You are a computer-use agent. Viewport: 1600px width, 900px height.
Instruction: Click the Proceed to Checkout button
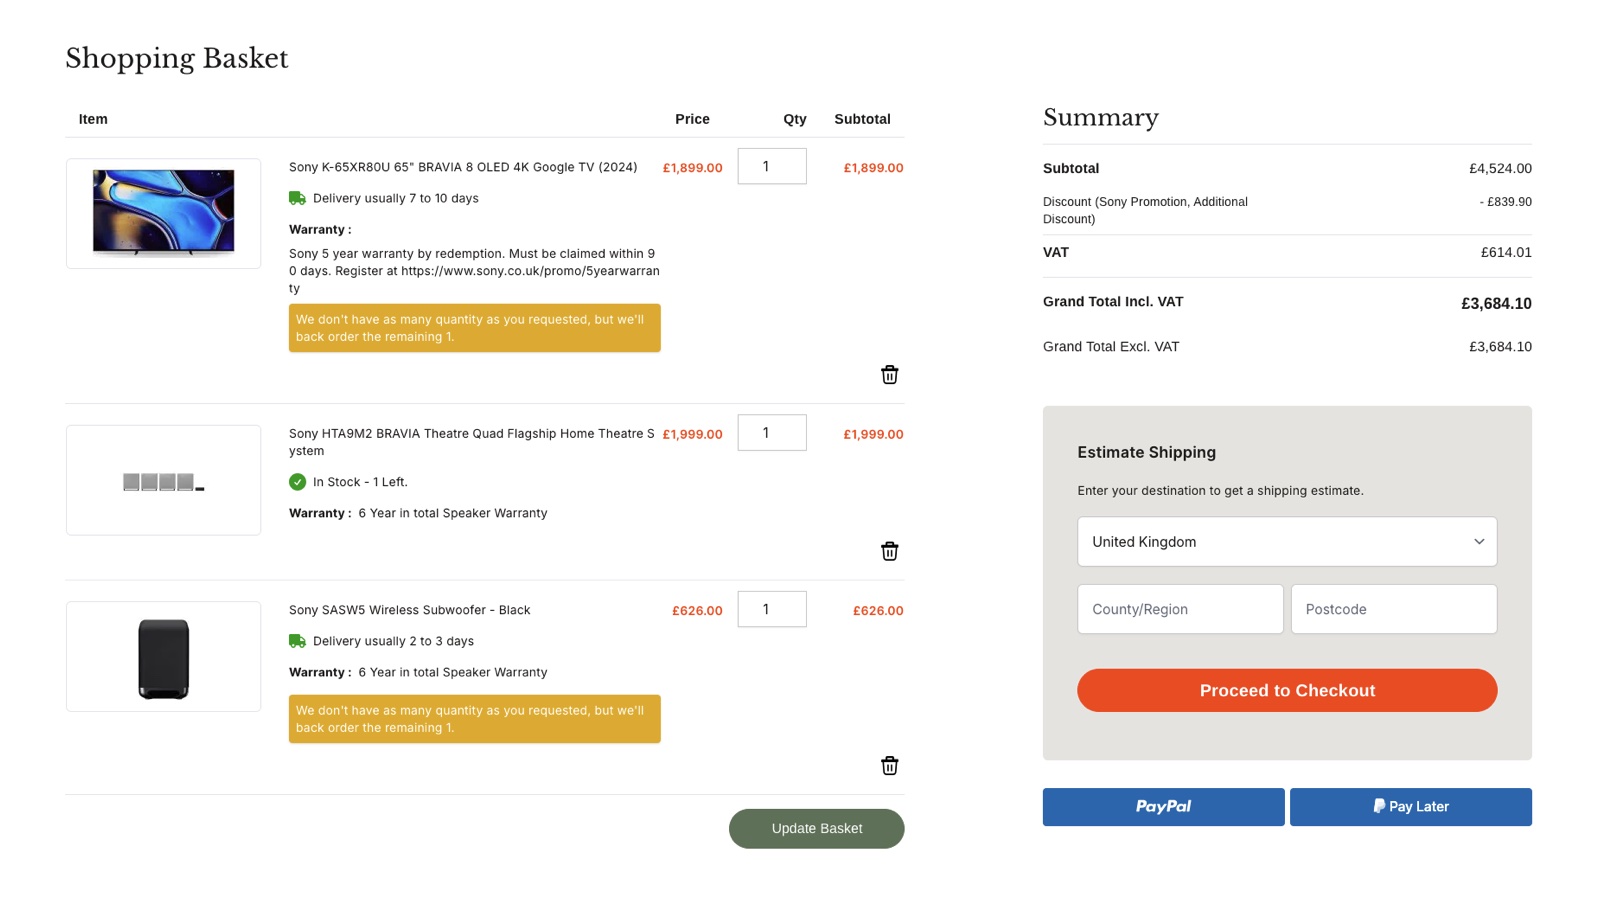coord(1287,691)
